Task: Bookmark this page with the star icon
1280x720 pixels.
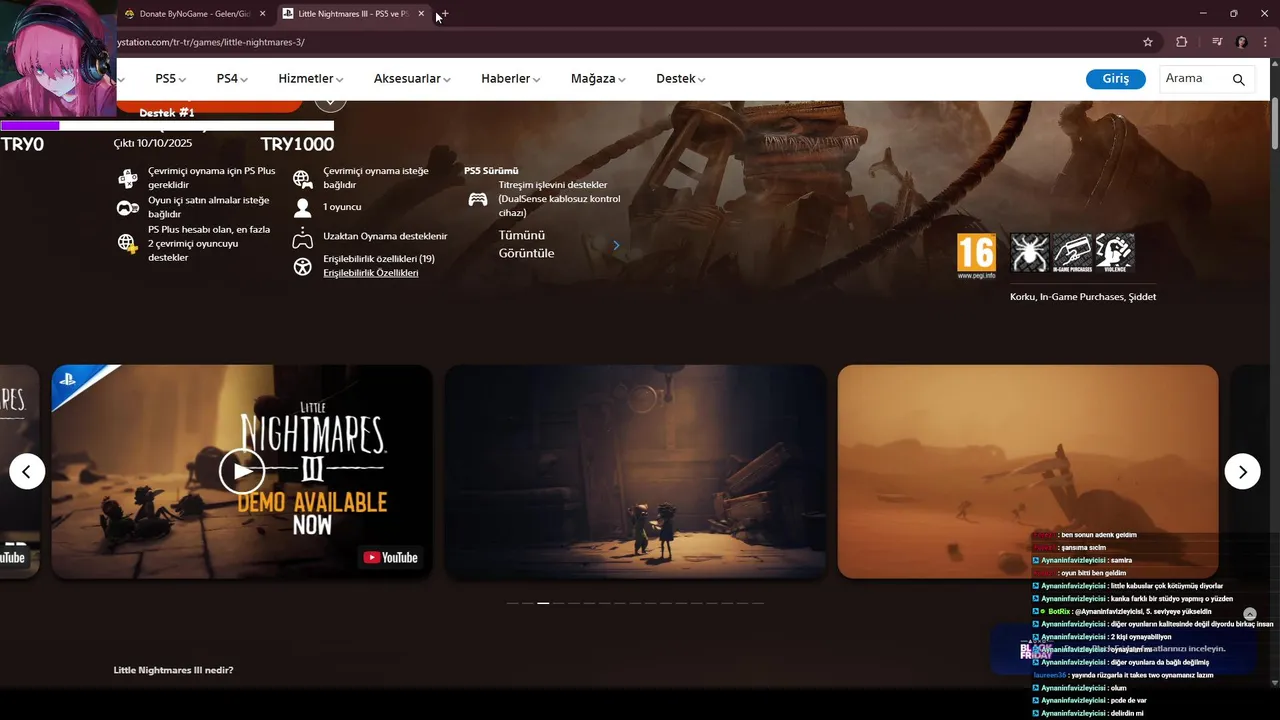Action: click(x=1148, y=42)
